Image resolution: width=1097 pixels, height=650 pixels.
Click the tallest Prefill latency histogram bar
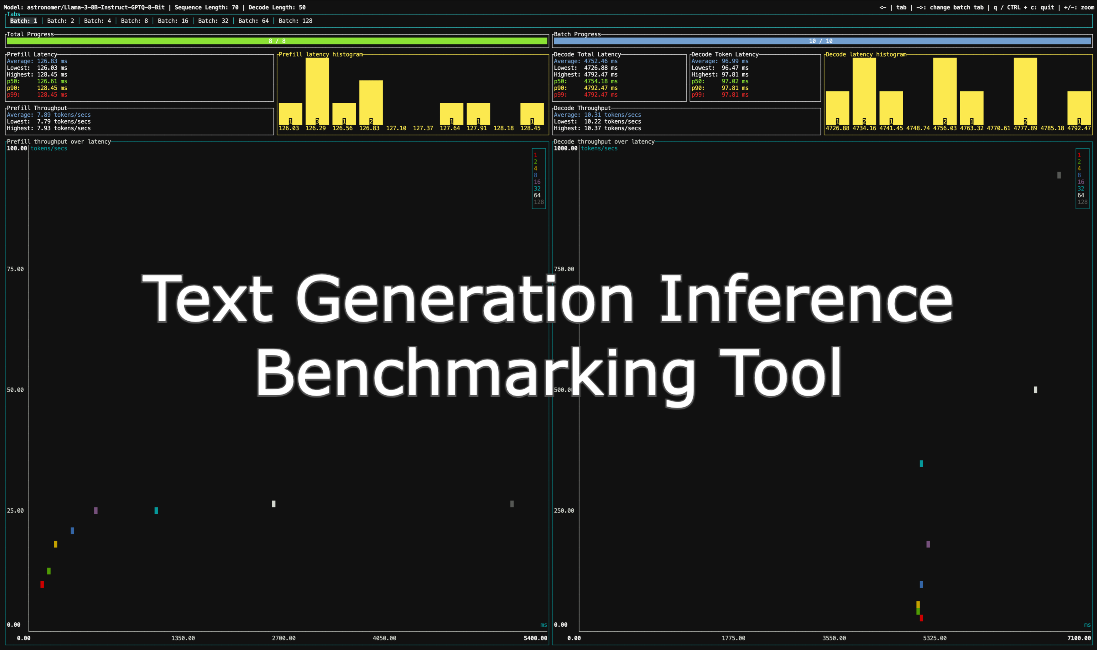tap(317, 91)
